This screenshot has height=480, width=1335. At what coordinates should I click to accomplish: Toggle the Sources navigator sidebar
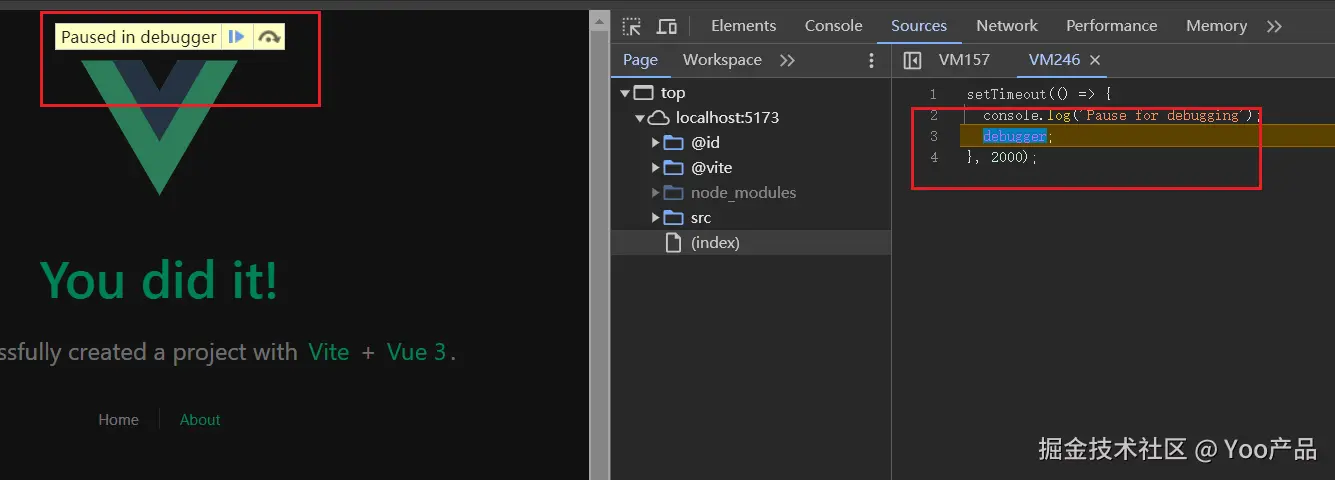pos(912,60)
